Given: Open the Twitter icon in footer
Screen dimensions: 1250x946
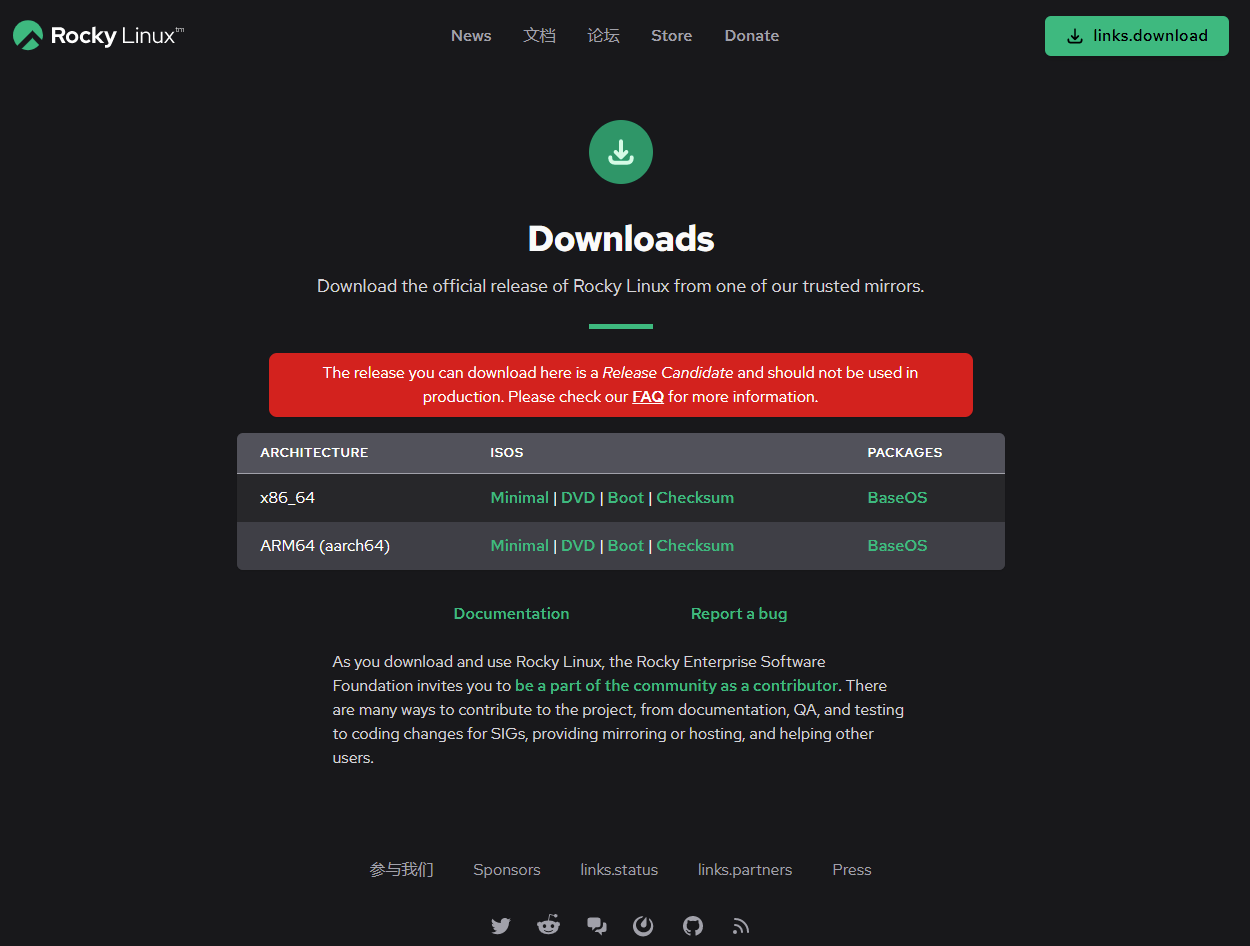Looking at the screenshot, I should click(x=501, y=926).
